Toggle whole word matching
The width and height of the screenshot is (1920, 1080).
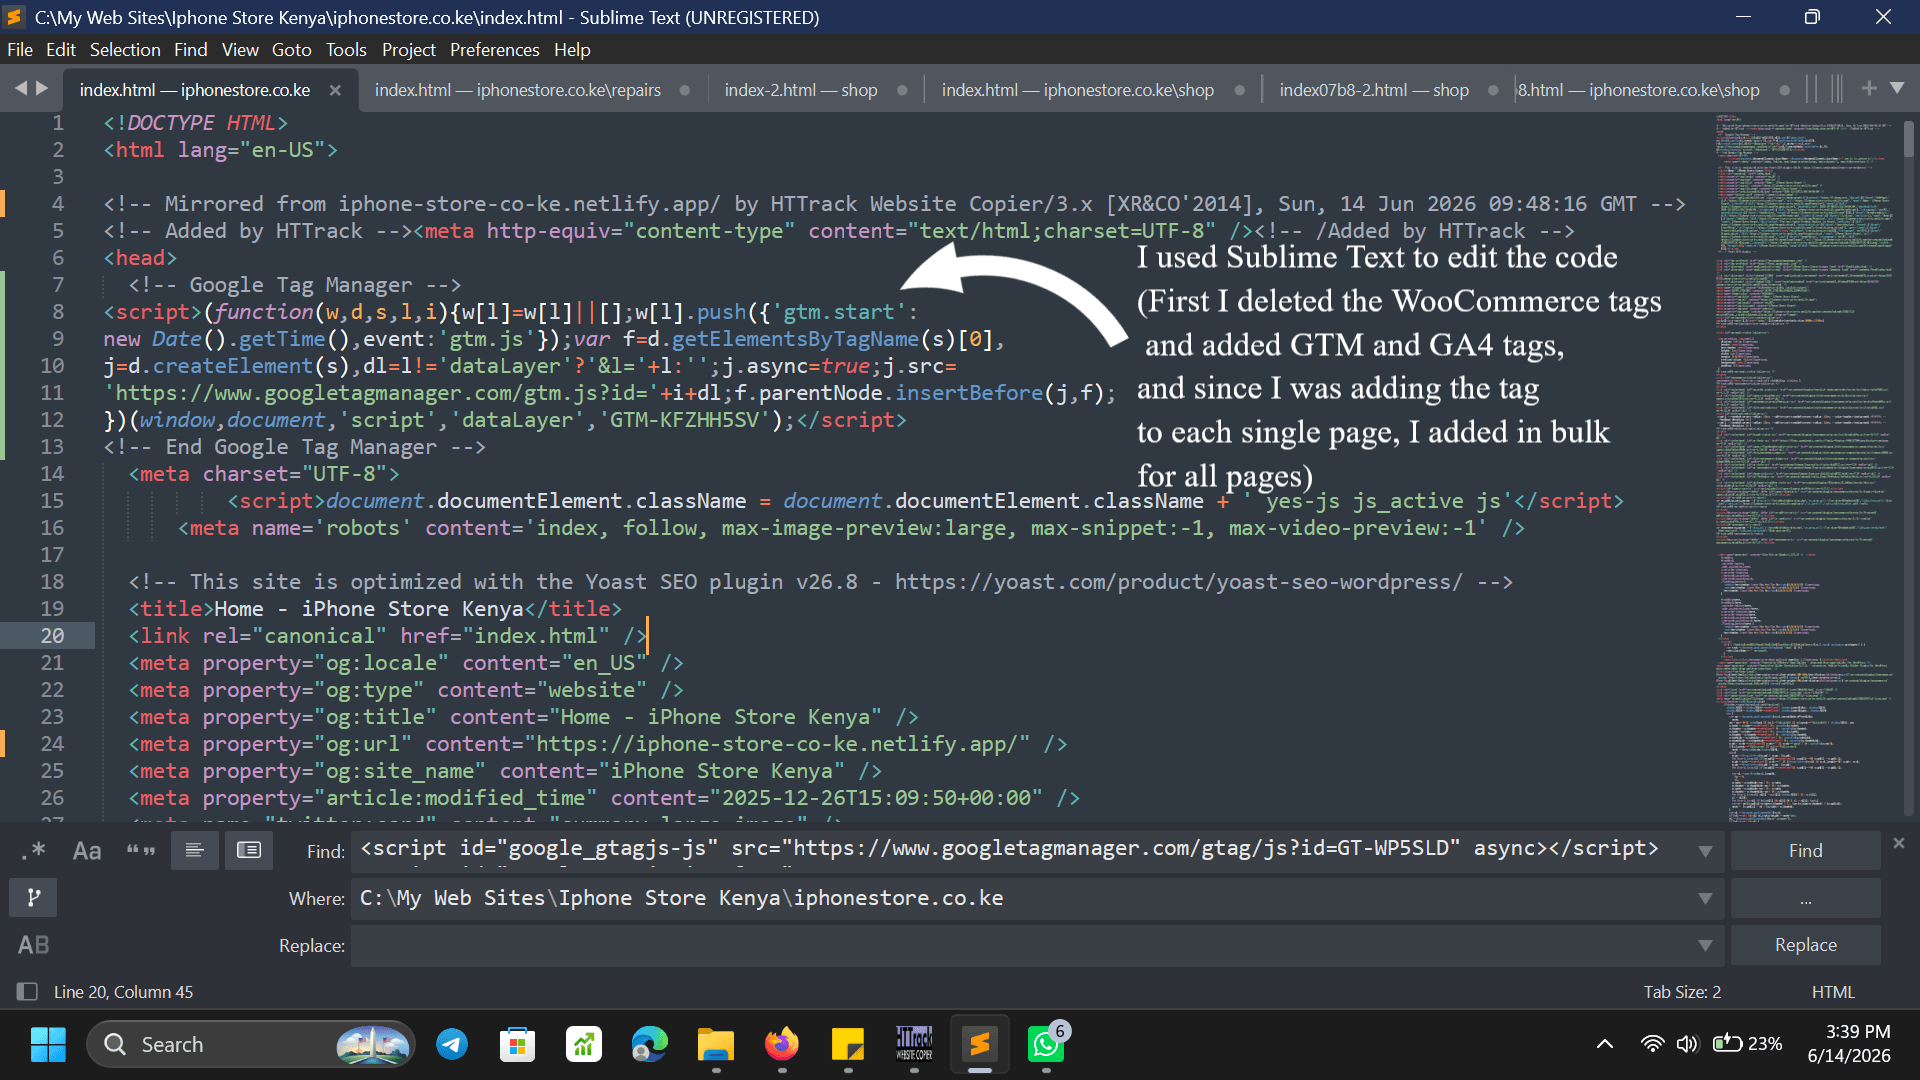coord(141,851)
